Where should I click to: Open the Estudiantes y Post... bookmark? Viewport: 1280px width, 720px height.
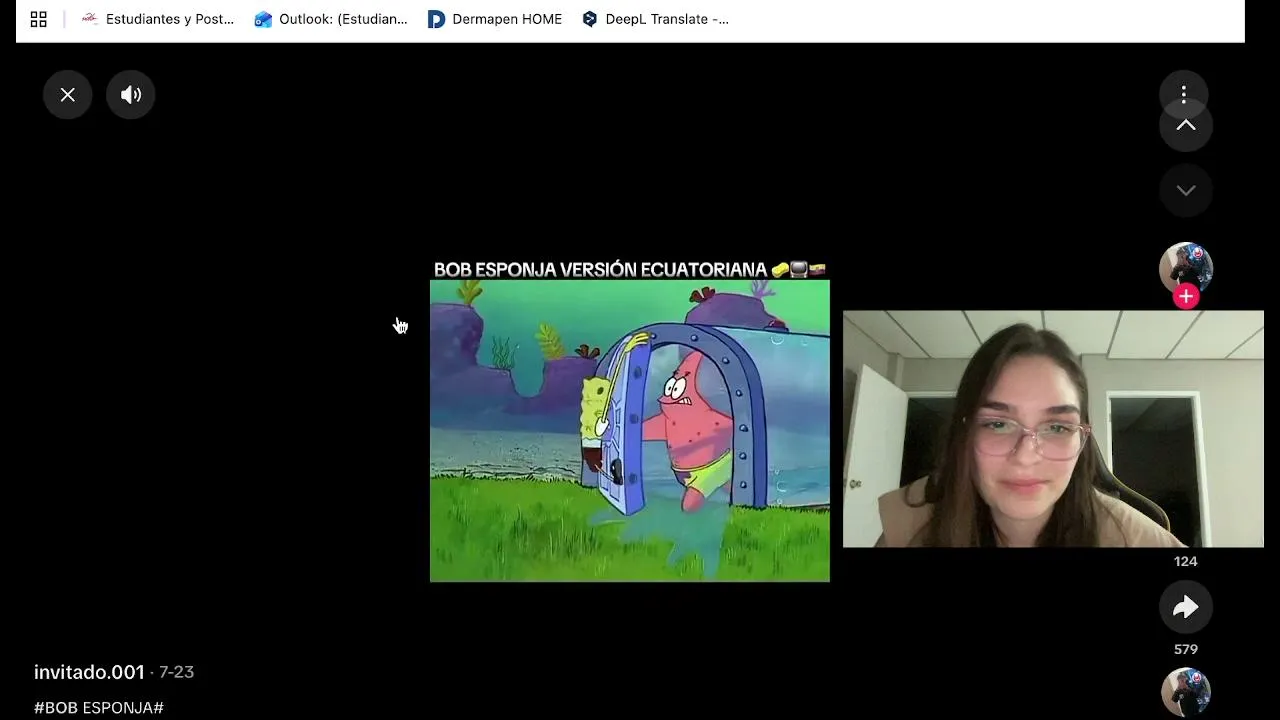pos(157,19)
